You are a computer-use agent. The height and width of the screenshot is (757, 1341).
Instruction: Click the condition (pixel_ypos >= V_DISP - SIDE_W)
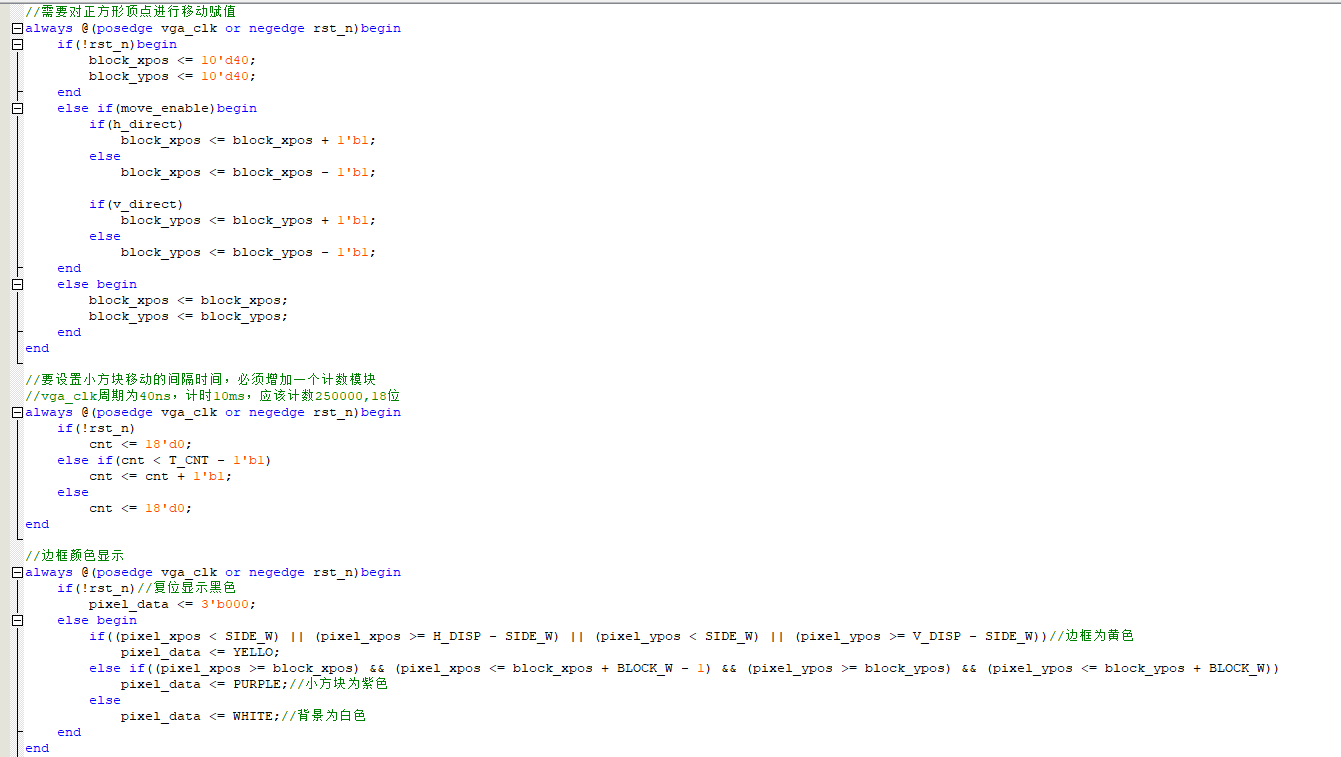tap(916, 636)
